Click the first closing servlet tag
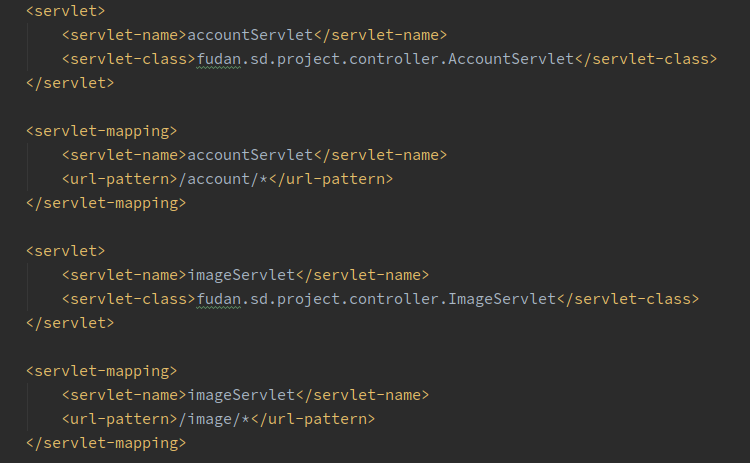 (70, 83)
